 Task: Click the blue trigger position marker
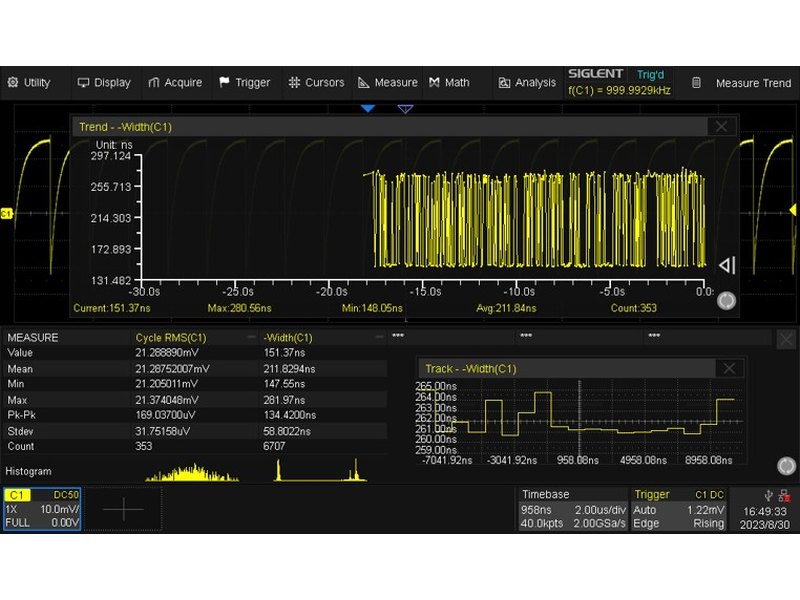368,108
